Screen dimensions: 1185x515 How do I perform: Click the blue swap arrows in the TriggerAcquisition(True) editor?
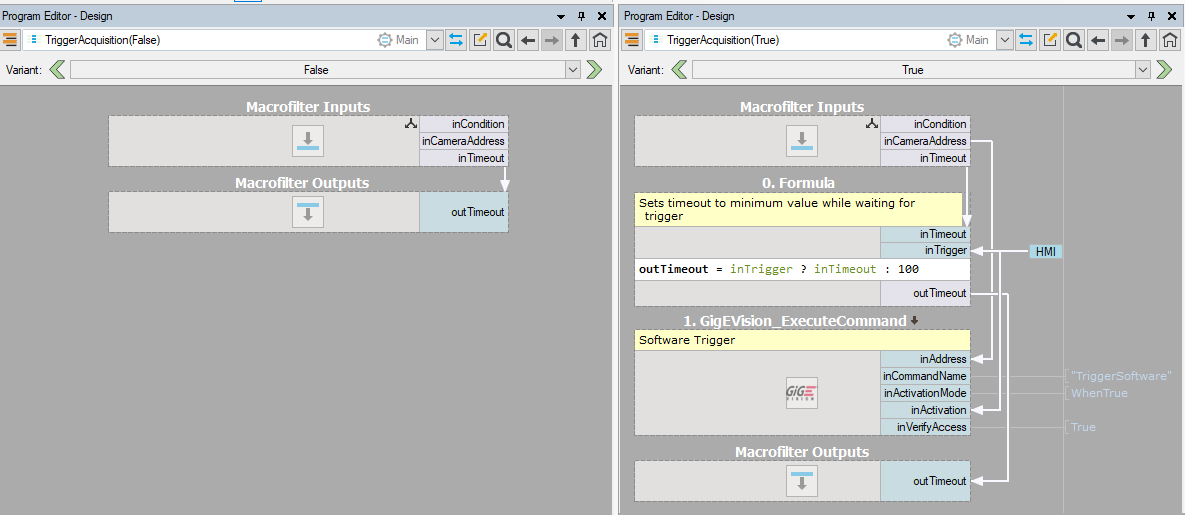point(1027,40)
